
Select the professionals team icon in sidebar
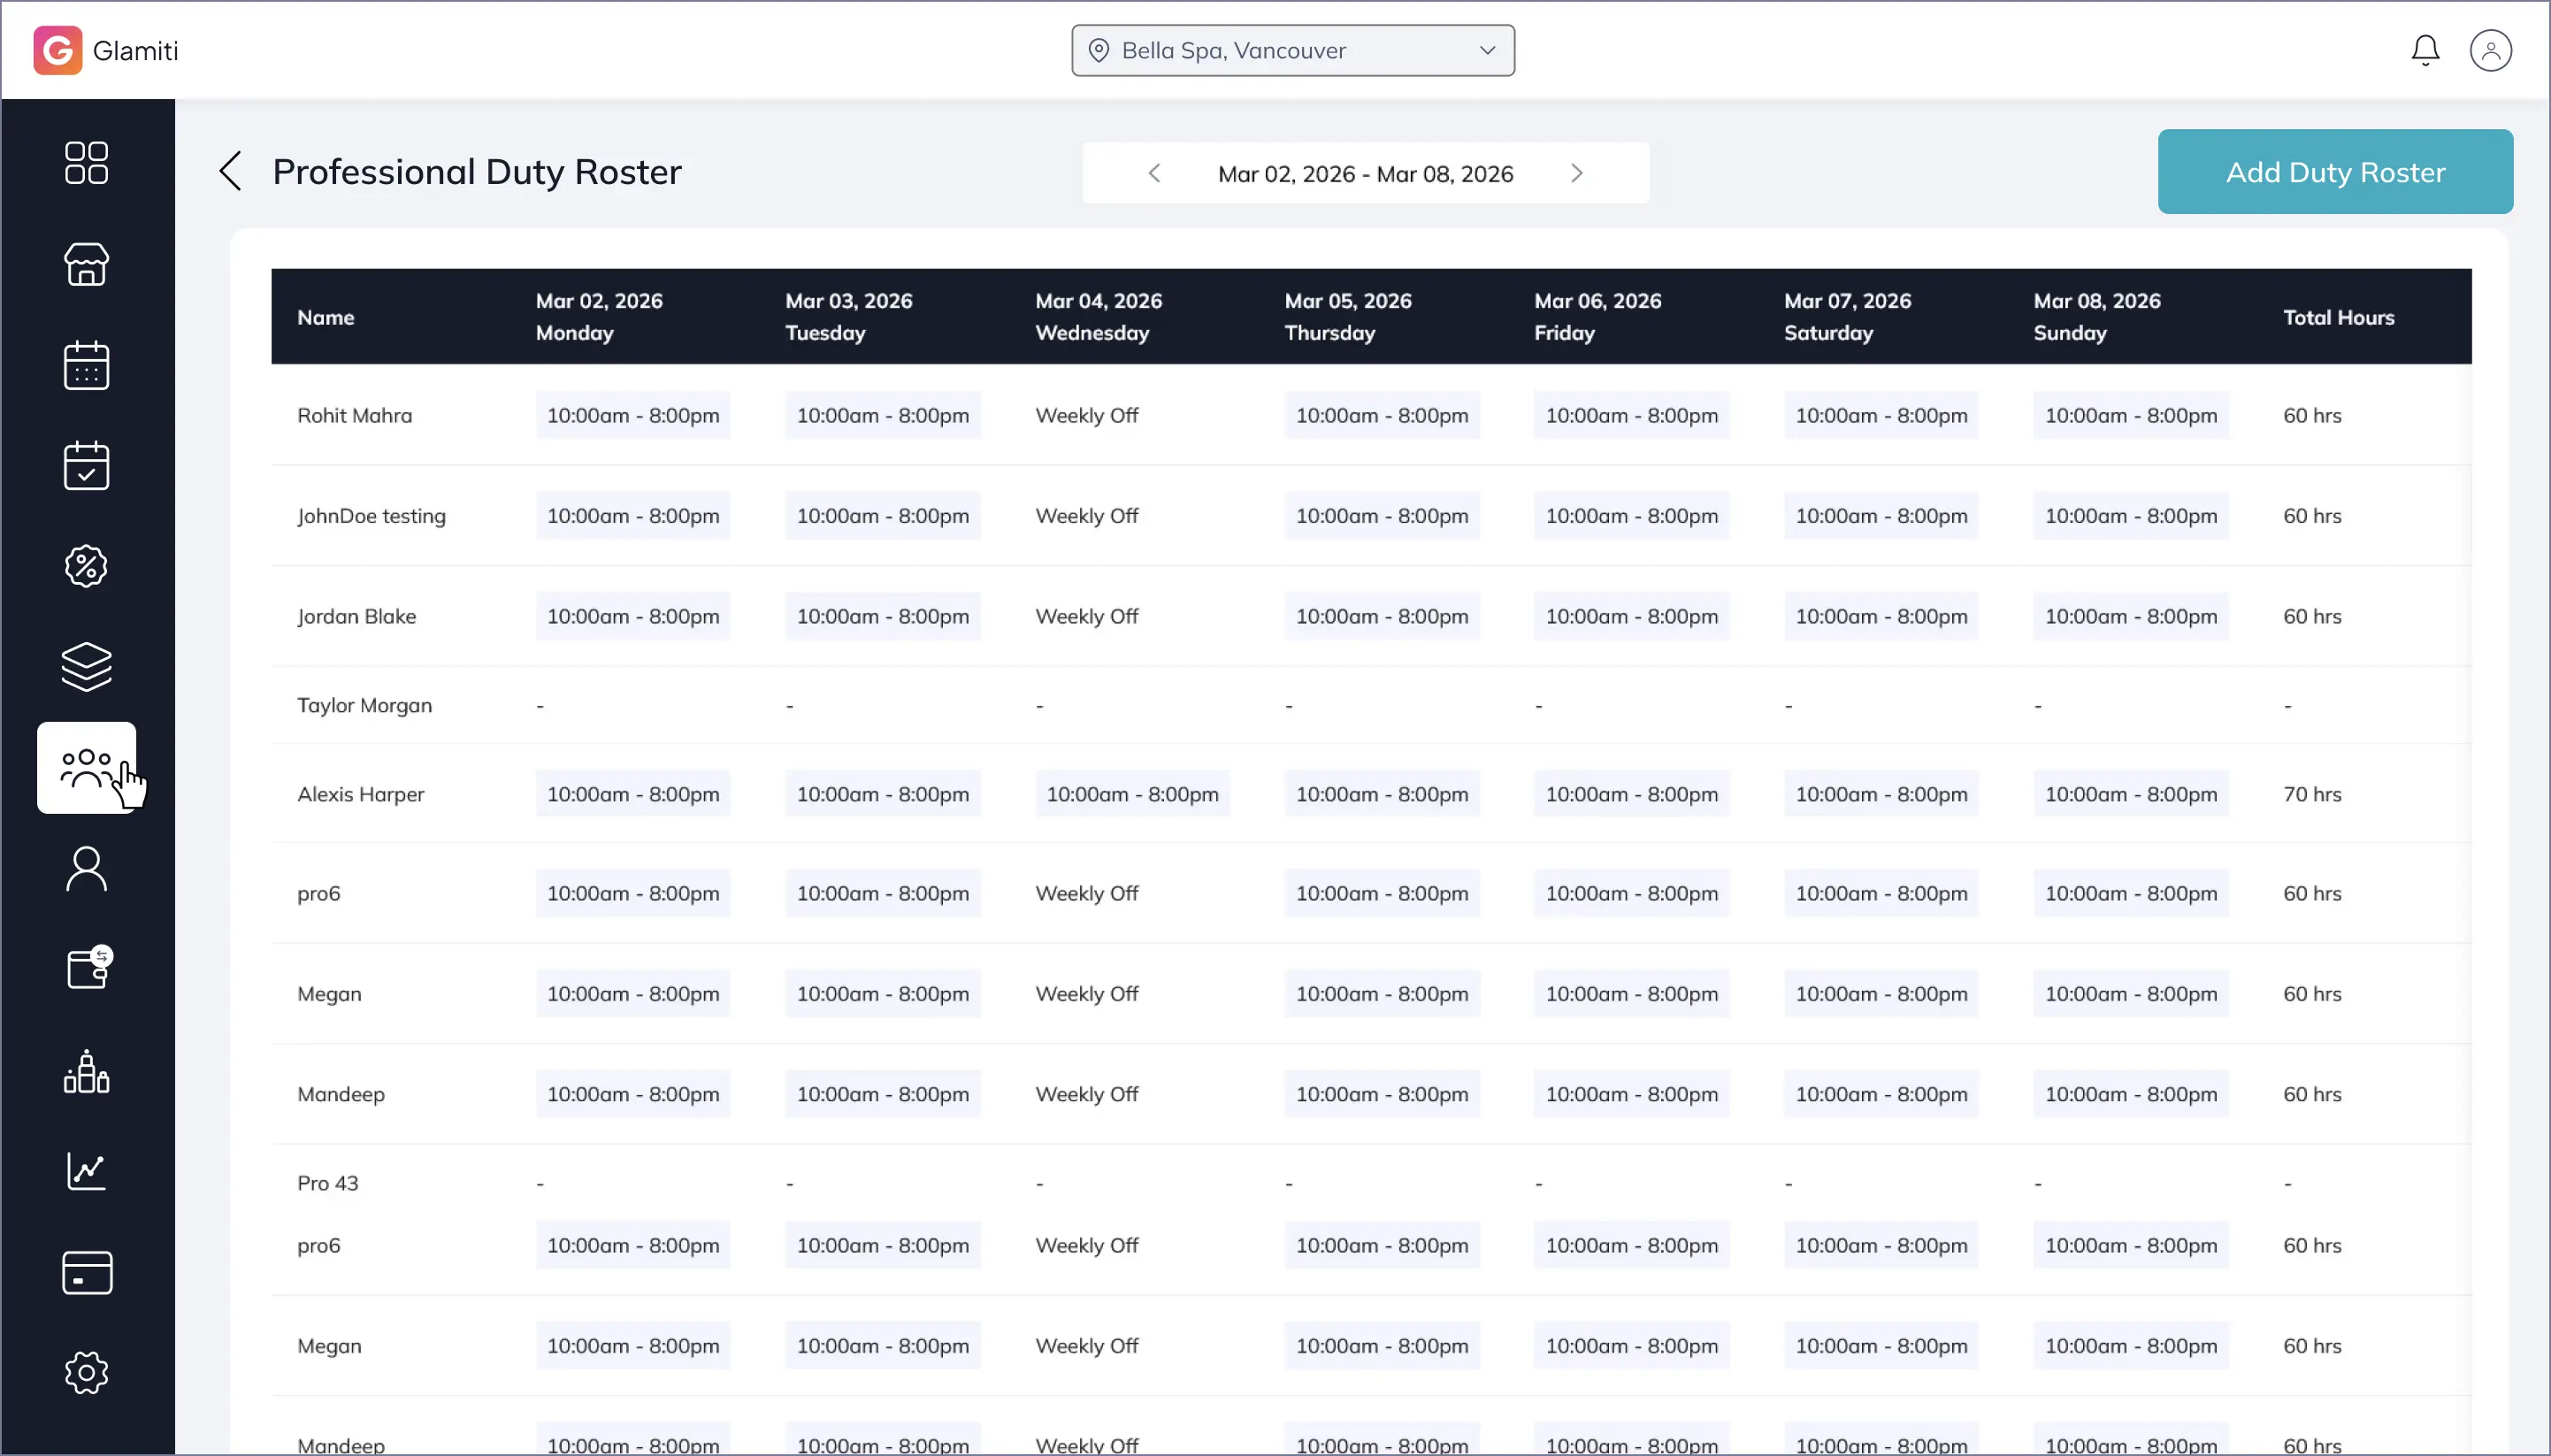(x=86, y=767)
